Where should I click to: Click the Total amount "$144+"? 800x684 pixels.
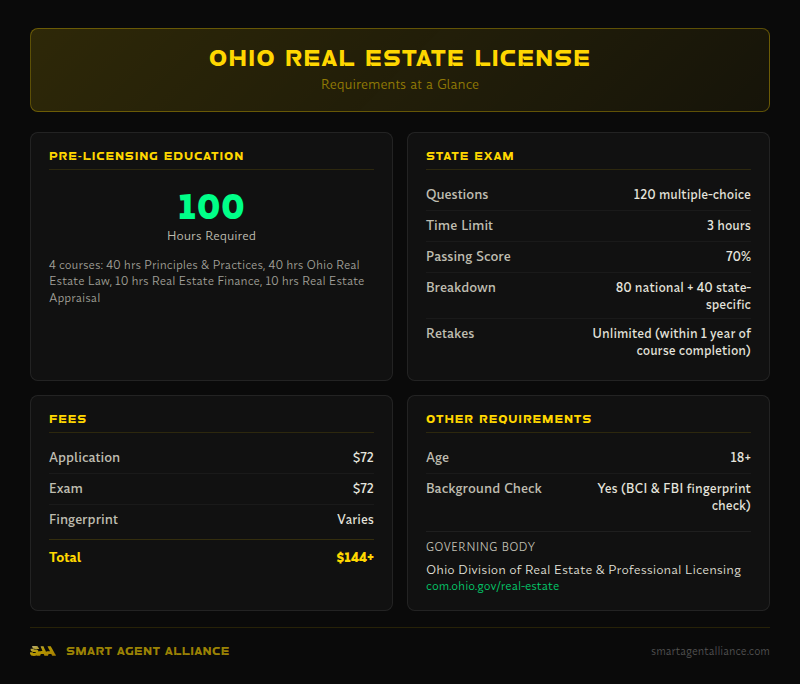pyautogui.click(x=354, y=557)
